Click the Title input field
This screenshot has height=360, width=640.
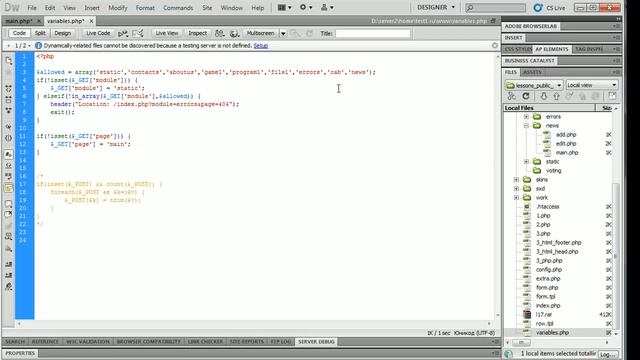point(373,33)
